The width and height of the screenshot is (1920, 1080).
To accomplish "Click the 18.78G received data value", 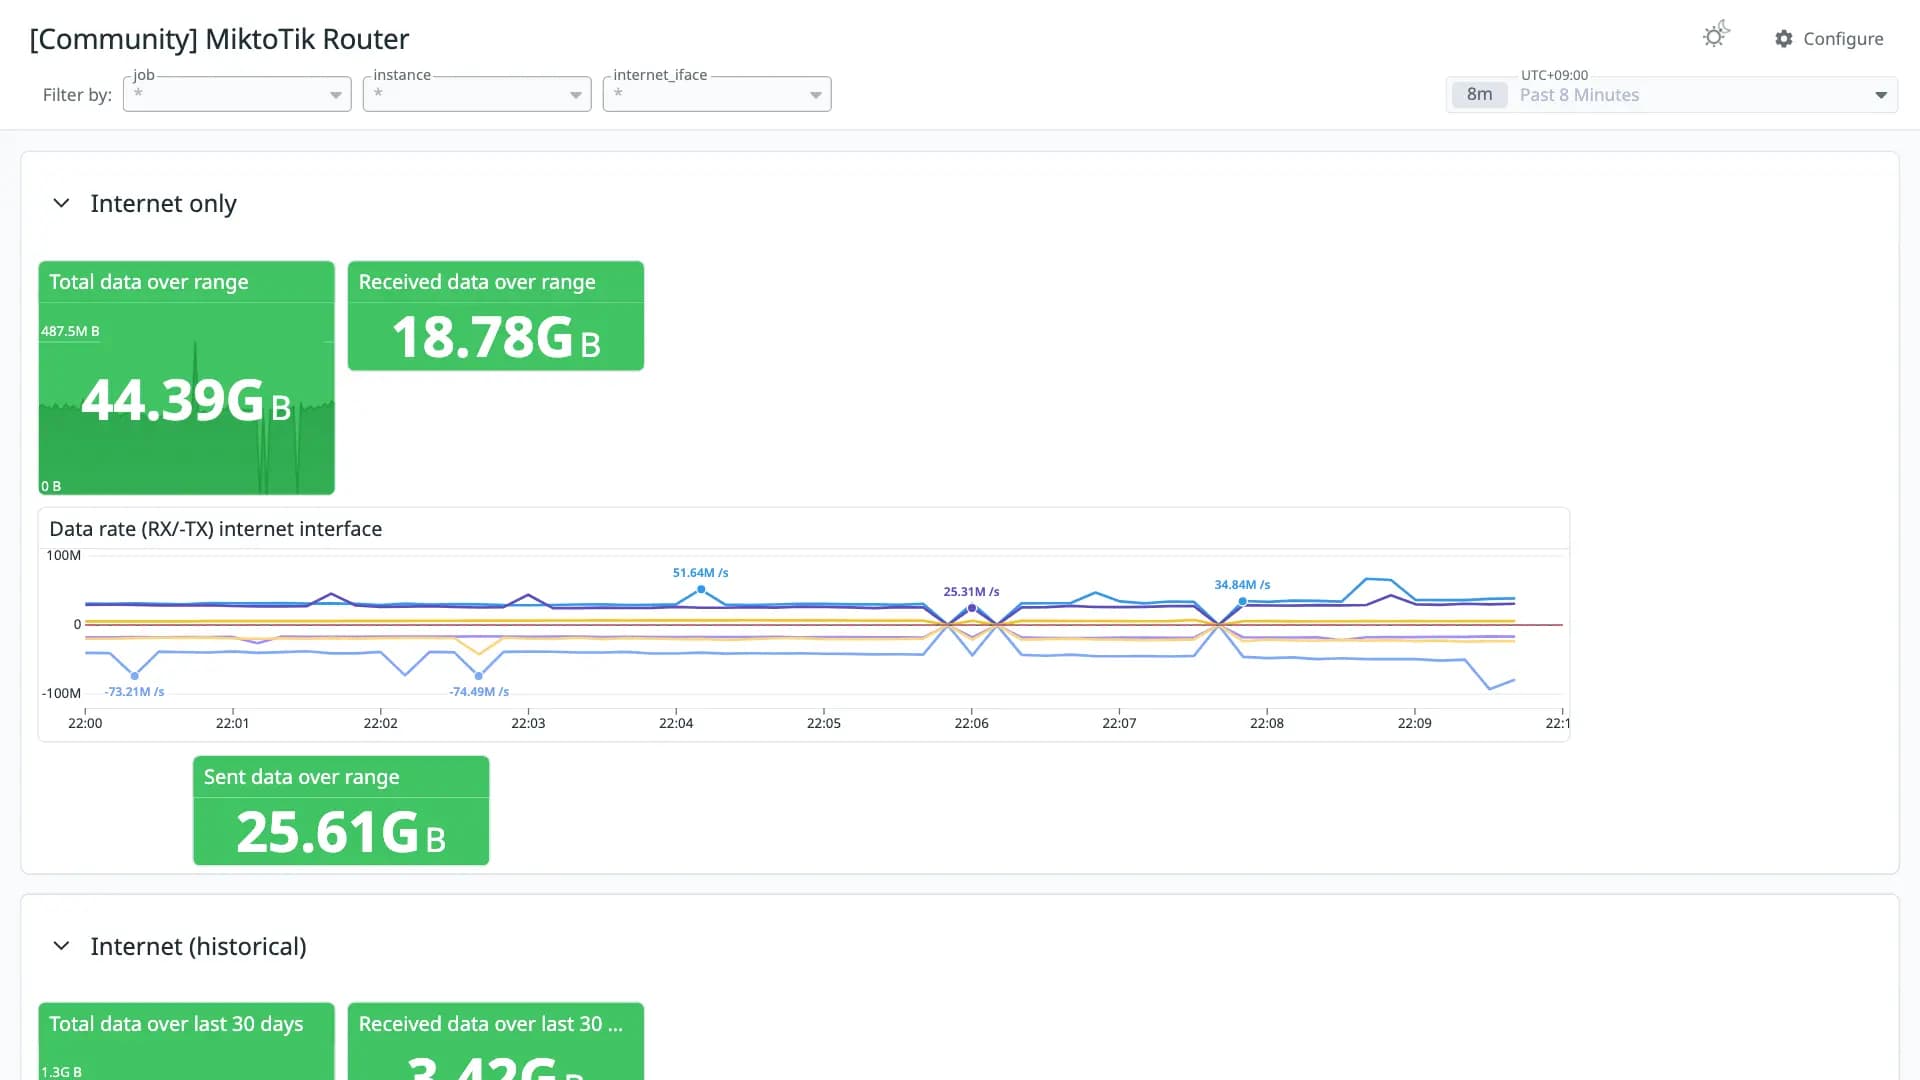I will 496,337.
